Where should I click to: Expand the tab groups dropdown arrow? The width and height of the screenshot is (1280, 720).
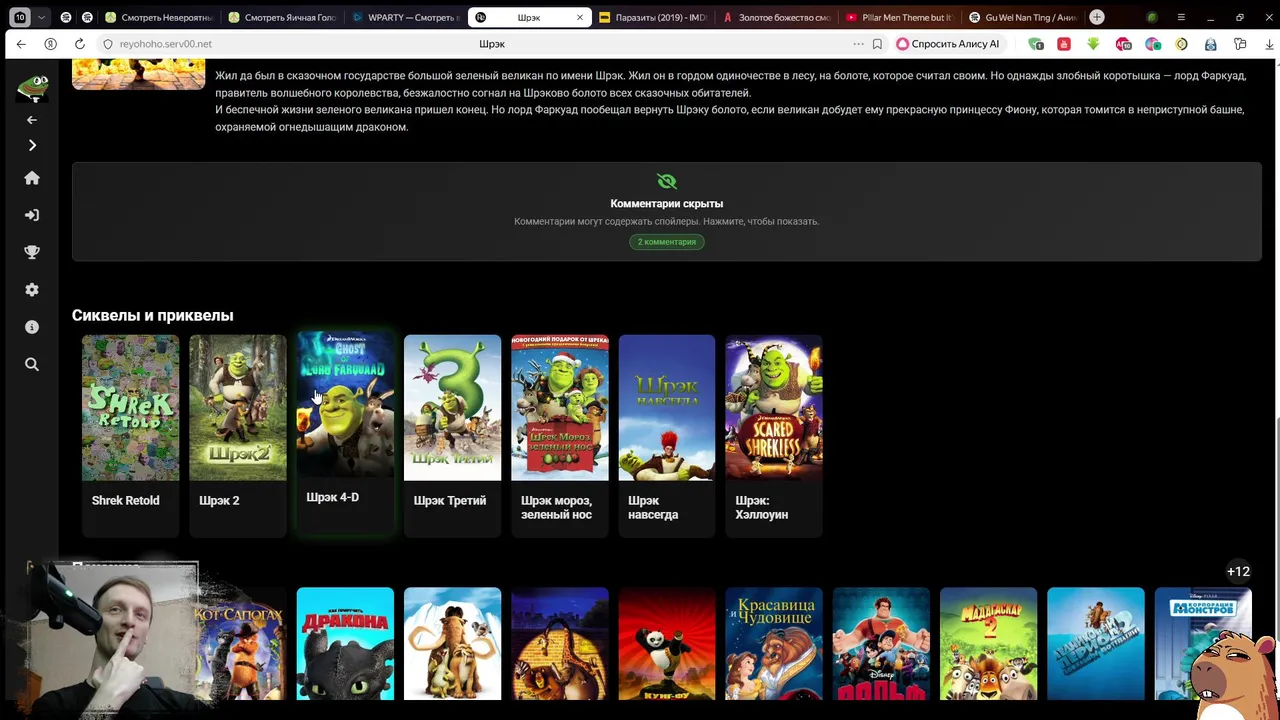[x=41, y=17]
